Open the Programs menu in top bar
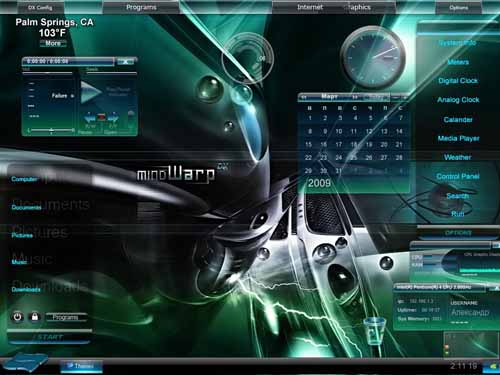This screenshot has height=375, width=500. pos(141,7)
